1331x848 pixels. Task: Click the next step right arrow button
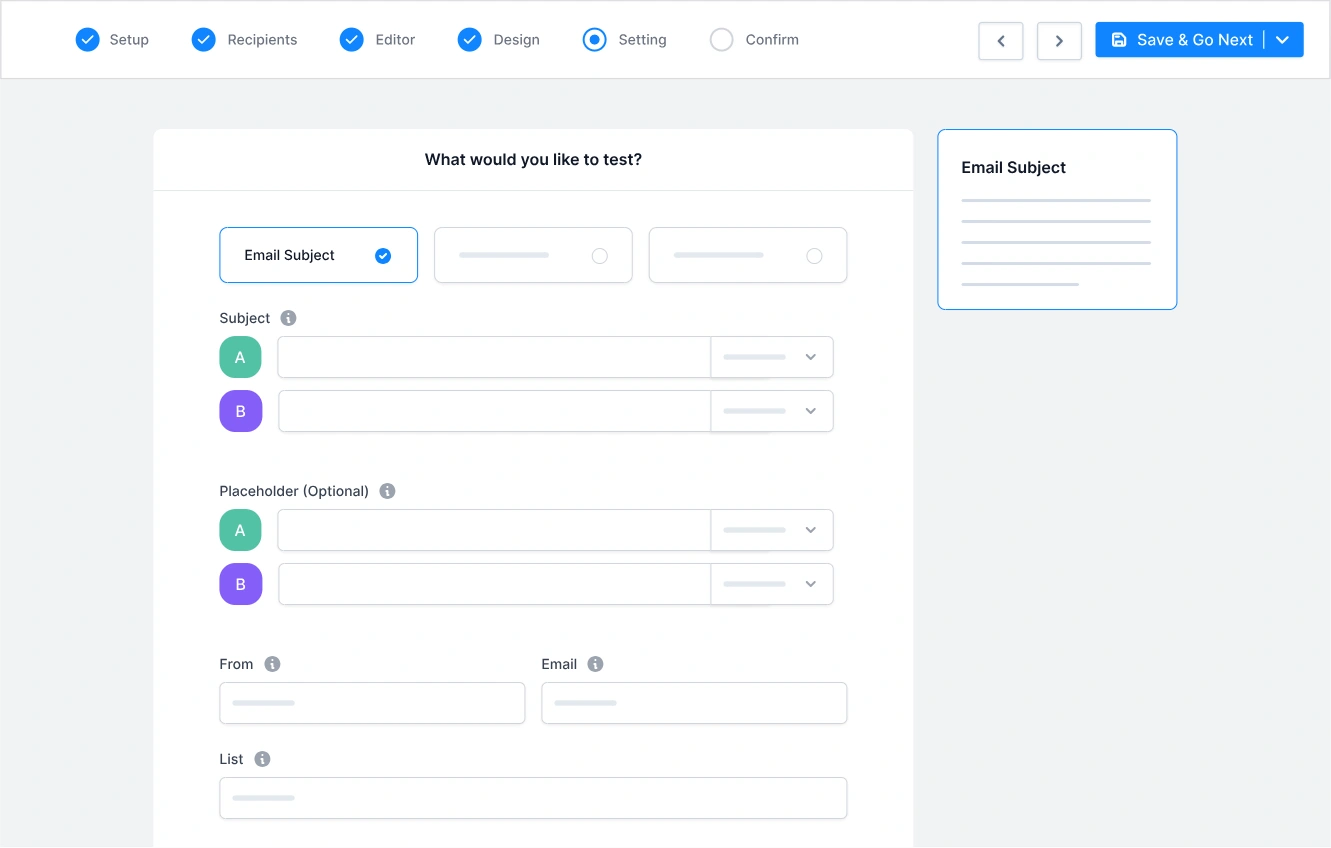coord(1059,41)
